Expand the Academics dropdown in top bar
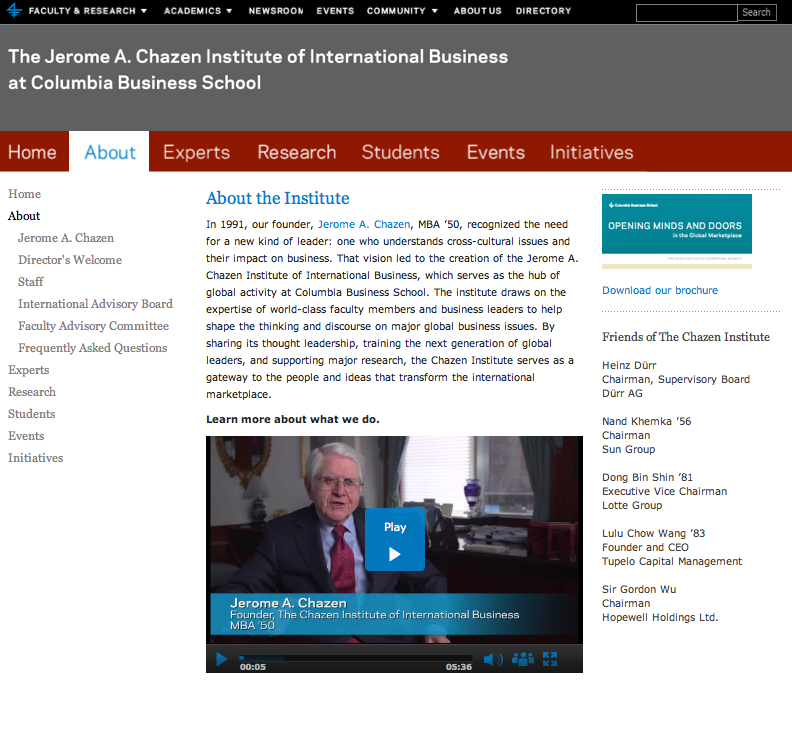Viewport: 792px width, 745px height. coord(198,11)
